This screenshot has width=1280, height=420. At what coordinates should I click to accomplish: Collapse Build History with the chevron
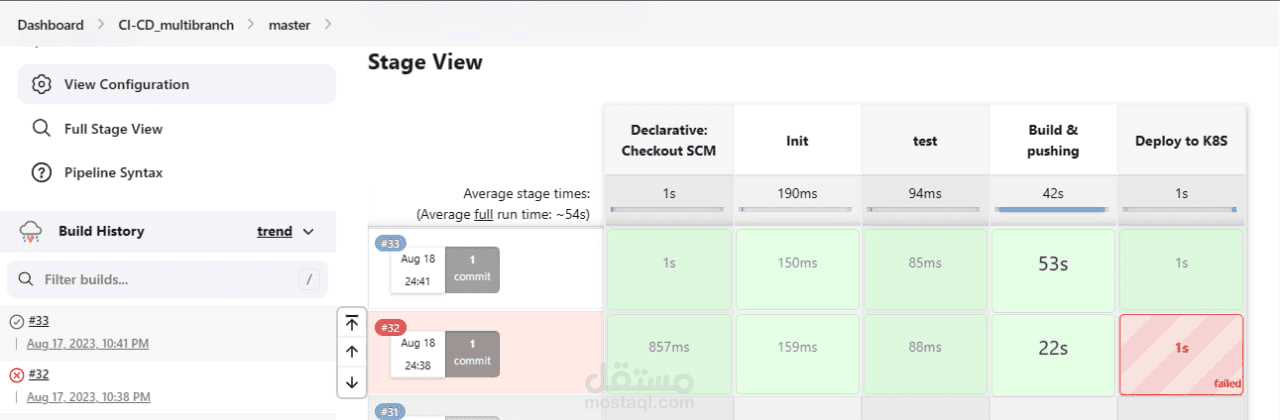[308, 232]
